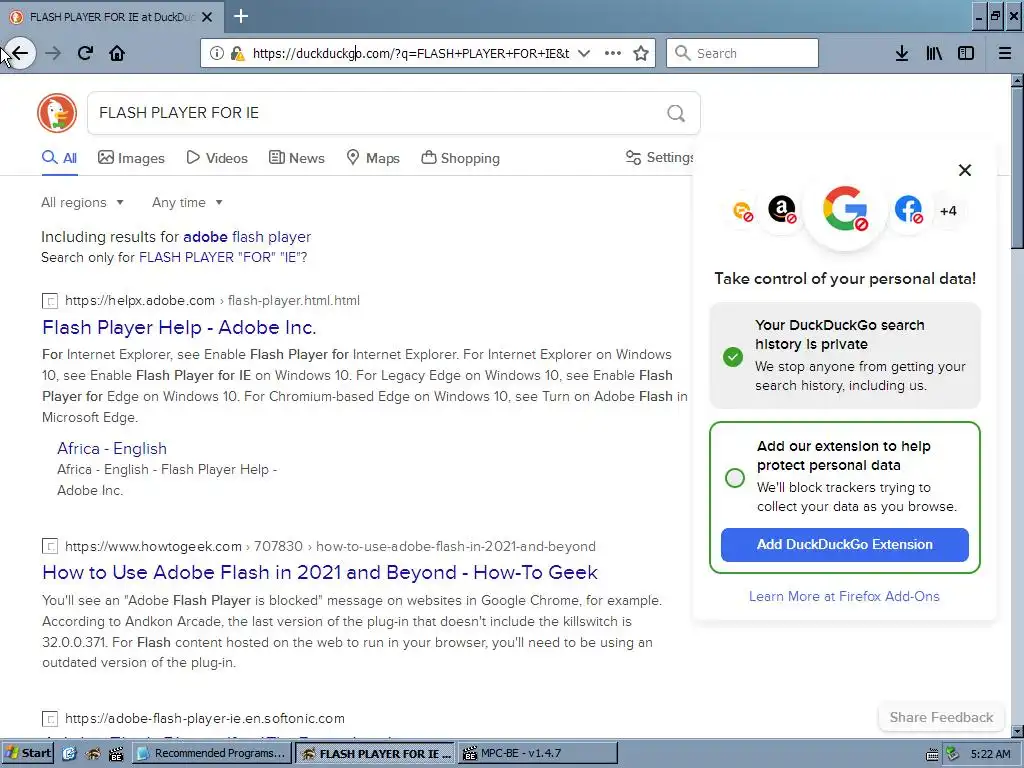Image resolution: width=1024 pixels, height=768 pixels.
Task: Open the Firefox hamburger menu
Action: click(1005, 53)
